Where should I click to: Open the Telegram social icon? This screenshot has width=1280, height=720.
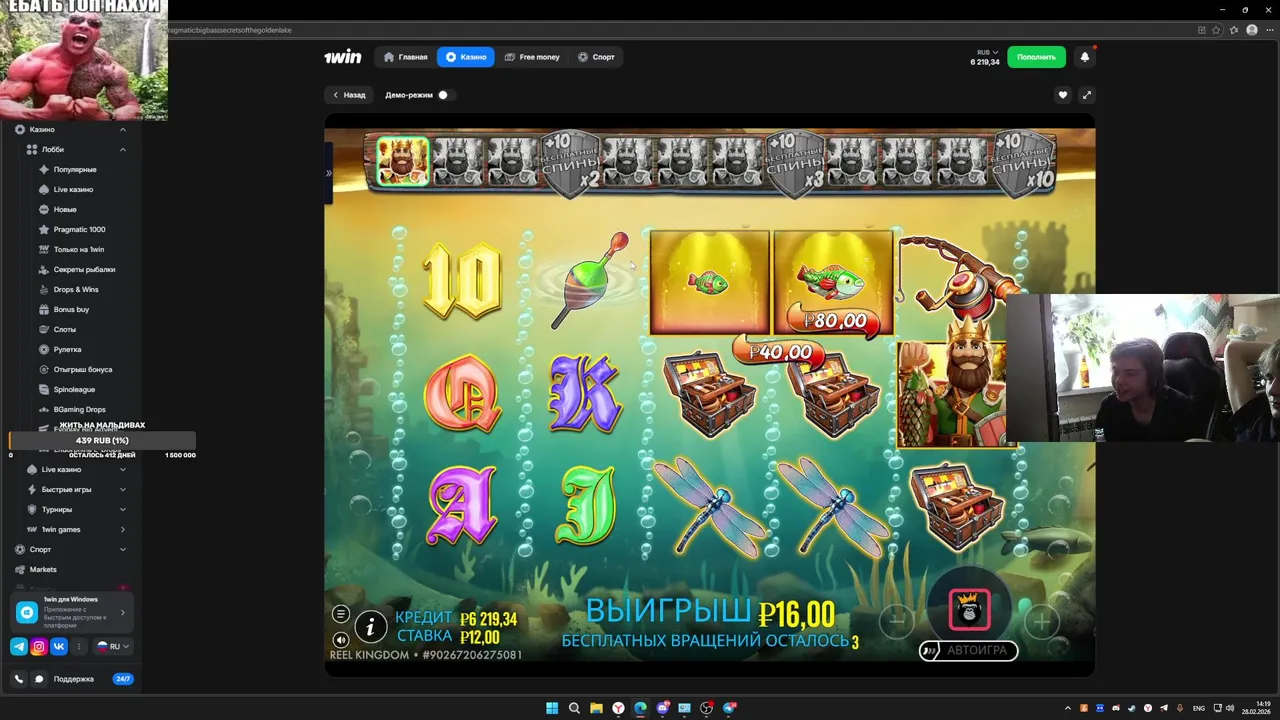(19, 646)
